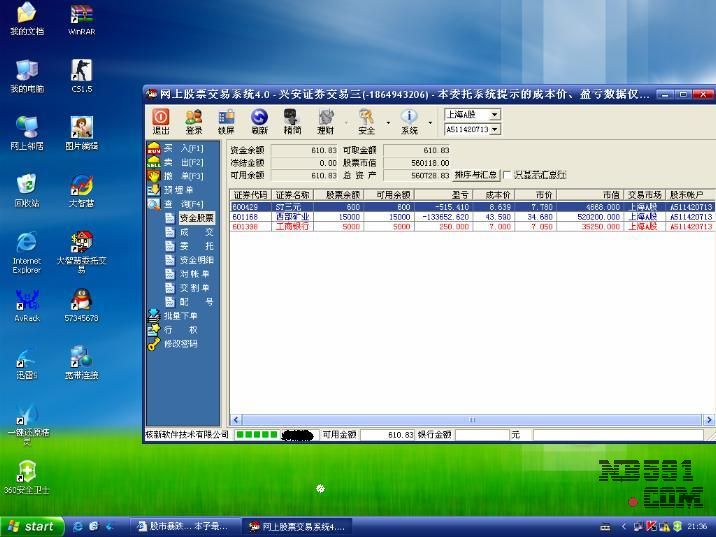The width and height of the screenshot is (716, 537).
Task: Click the 锁屏 (Lock screen) toolbar icon
Action: [226, 121]
